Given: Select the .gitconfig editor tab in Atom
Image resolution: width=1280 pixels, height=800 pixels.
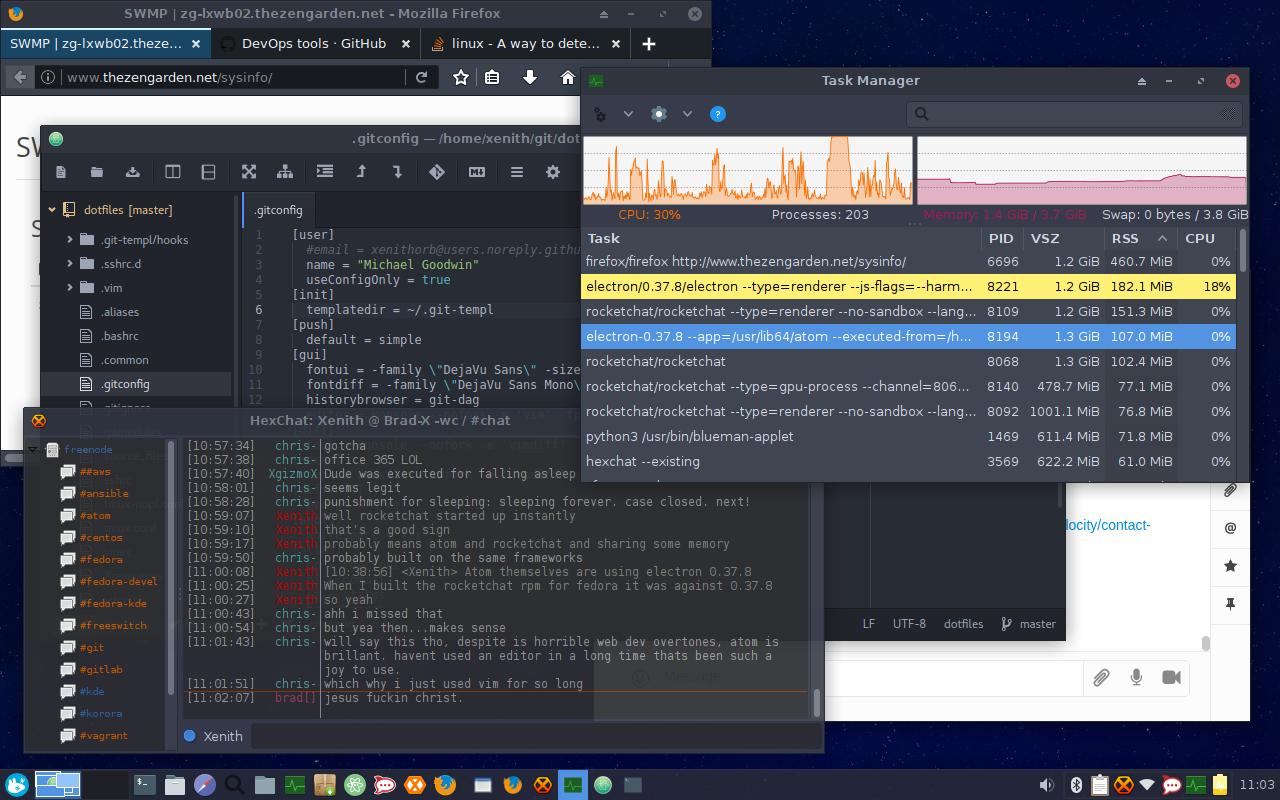Looking at the screenshot, I should tap(278, 210).
